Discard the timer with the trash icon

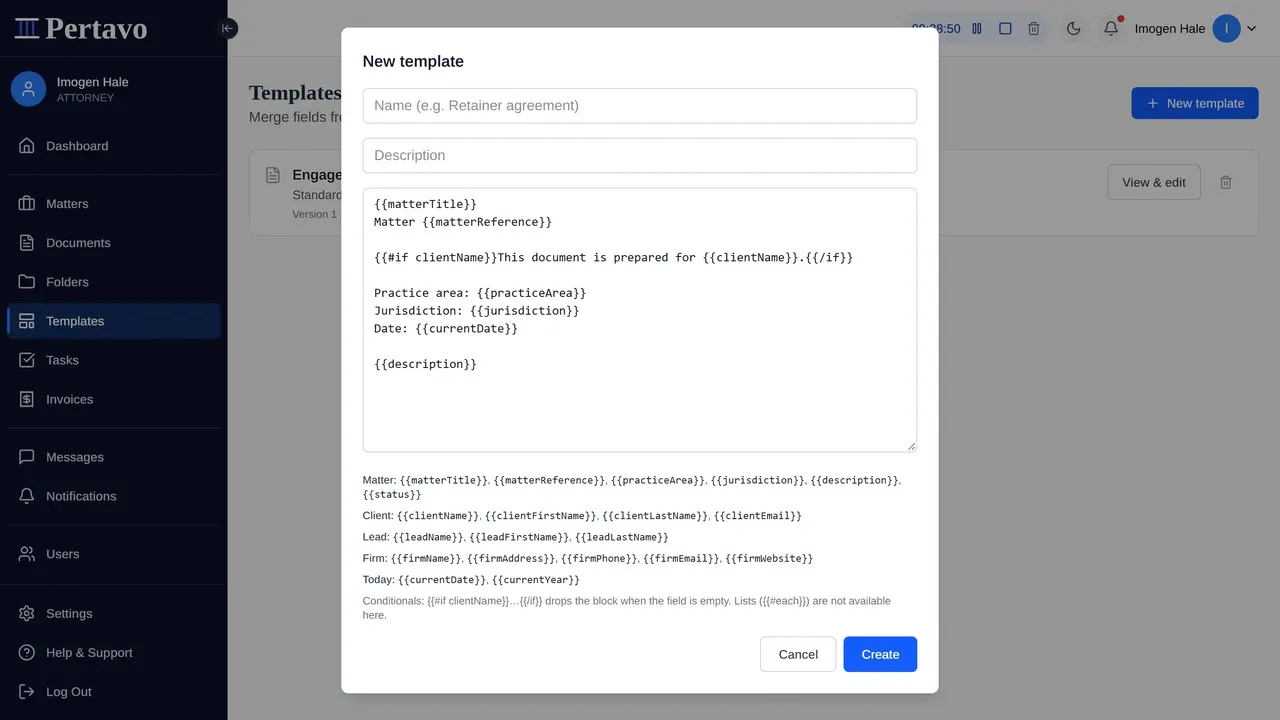pos(1034,29)
